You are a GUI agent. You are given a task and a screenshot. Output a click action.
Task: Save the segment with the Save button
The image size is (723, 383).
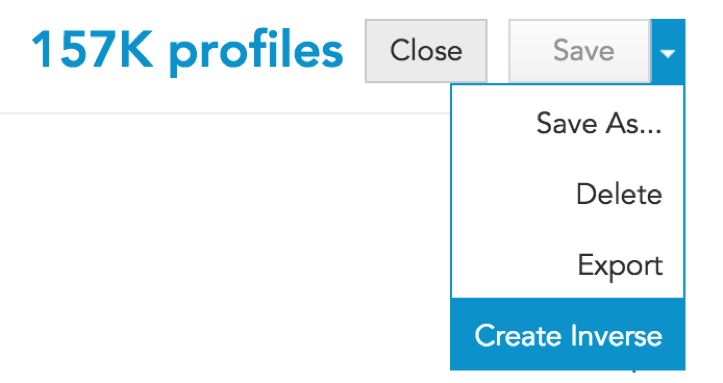(580, 51)
